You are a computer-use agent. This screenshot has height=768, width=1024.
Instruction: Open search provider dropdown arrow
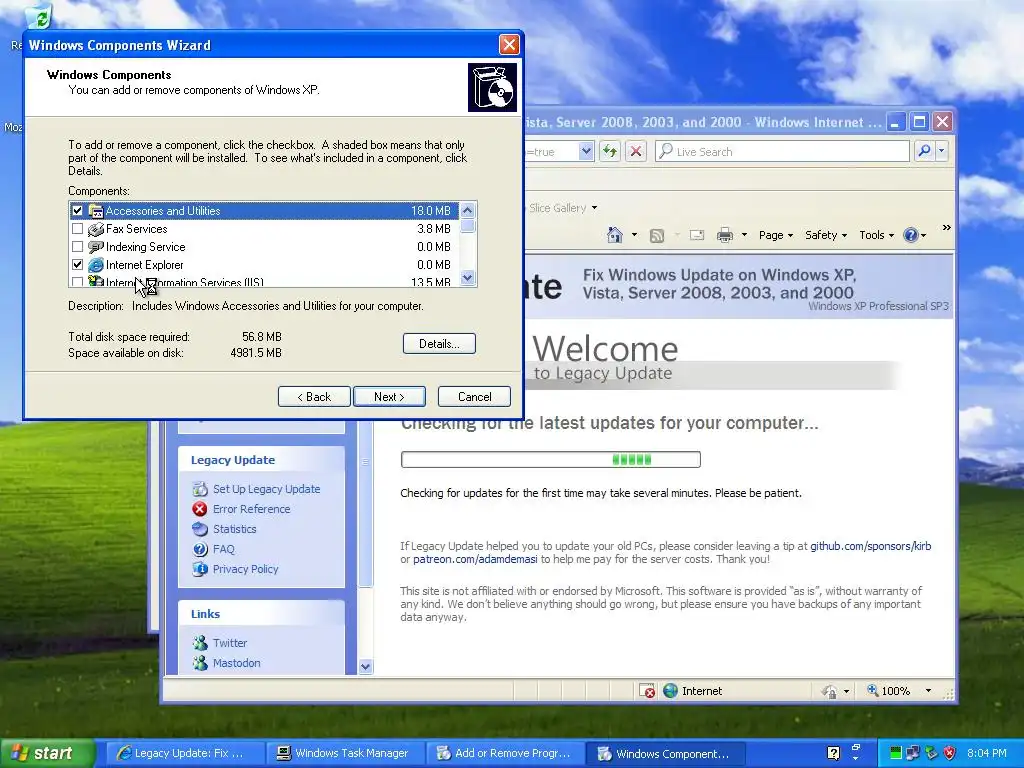coord(942,152)
